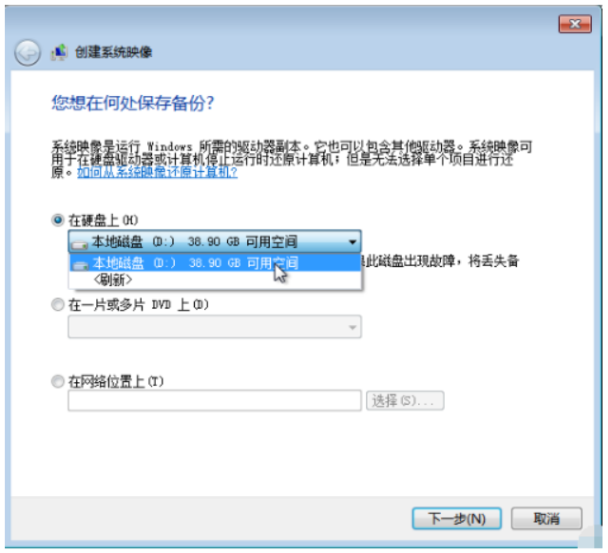Click the Create System Image wizard icon
Screen dimensions: 608x553
(x=59, y=52)
